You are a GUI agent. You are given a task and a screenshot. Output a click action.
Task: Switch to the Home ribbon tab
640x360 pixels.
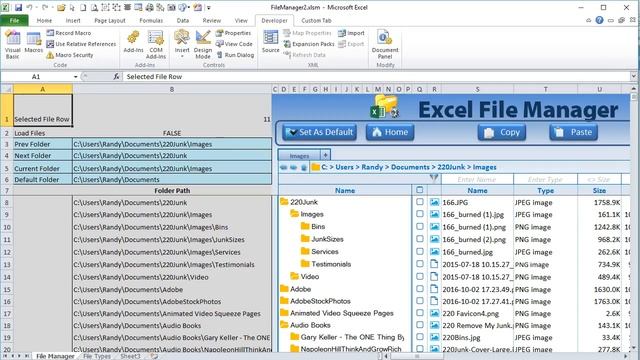coord(44,20)
